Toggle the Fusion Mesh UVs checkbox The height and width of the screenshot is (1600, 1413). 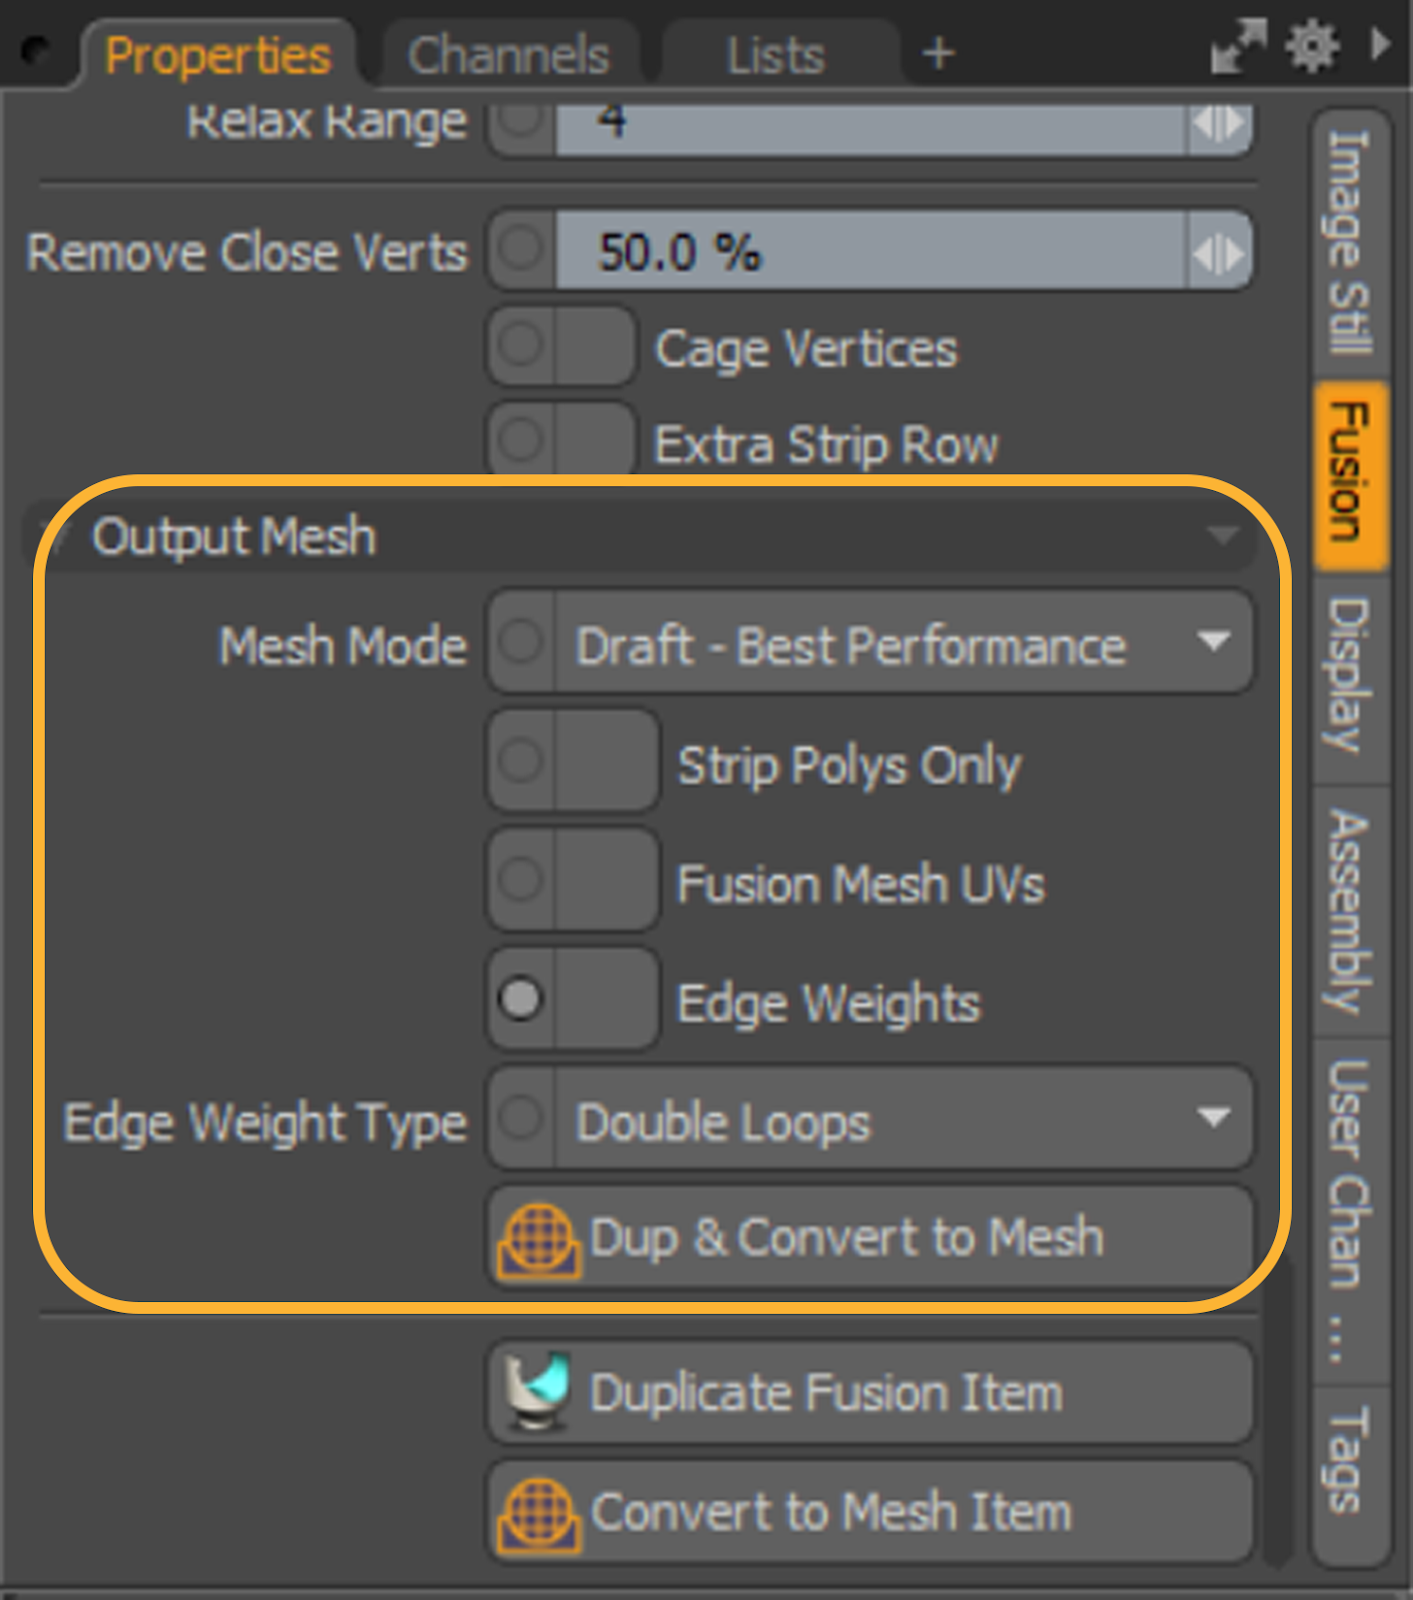tap(573, 880)
